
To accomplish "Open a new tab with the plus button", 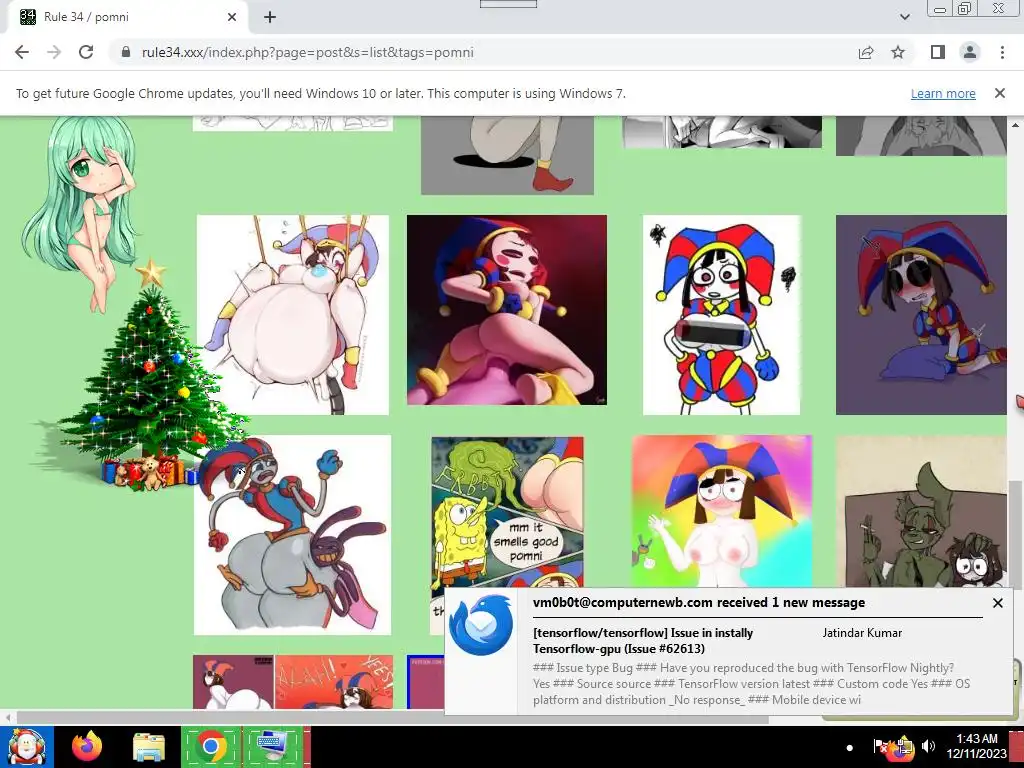I will [x=270, y=17].
